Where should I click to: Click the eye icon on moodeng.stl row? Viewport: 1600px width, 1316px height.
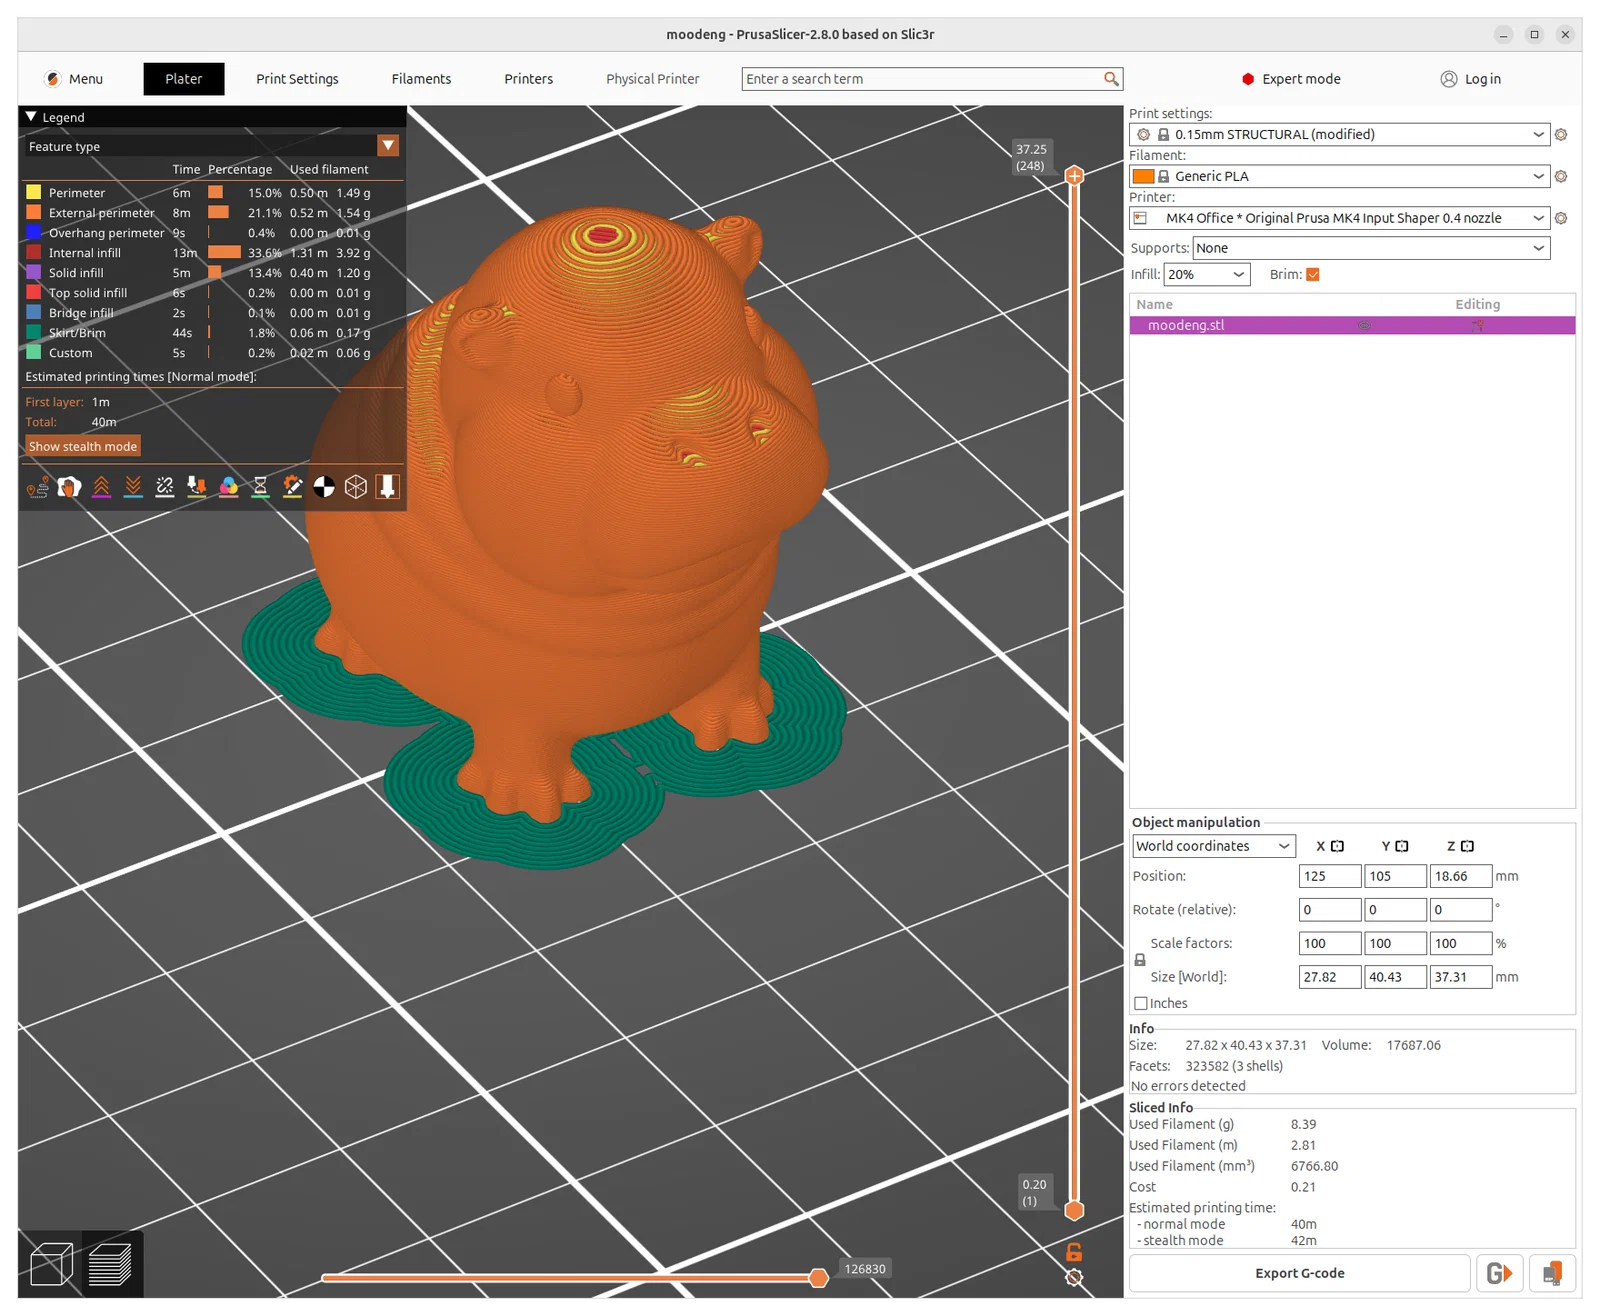(1364, 325)
